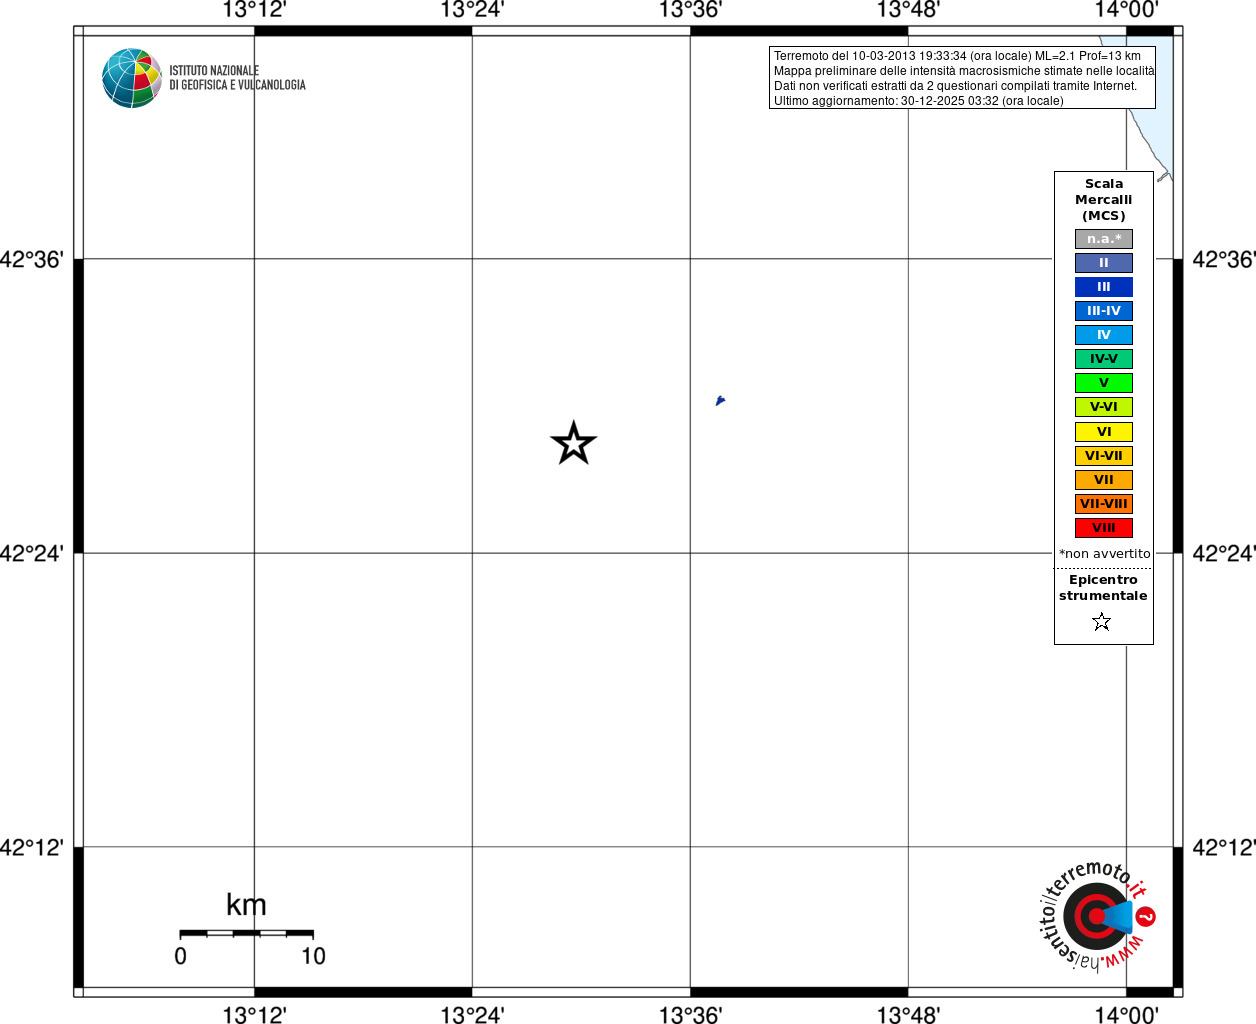
Task: Select the V-VI intensity legend swatch
Action: pos(1104,407)
